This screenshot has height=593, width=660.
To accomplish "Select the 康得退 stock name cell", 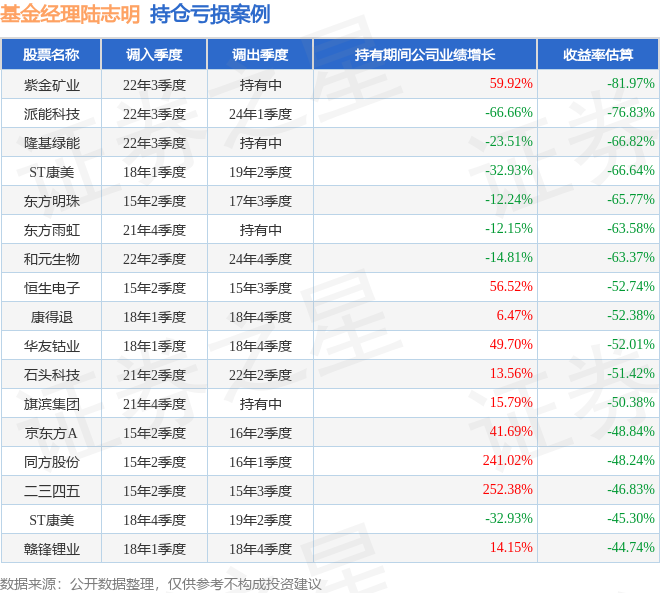I will [51, 317].
